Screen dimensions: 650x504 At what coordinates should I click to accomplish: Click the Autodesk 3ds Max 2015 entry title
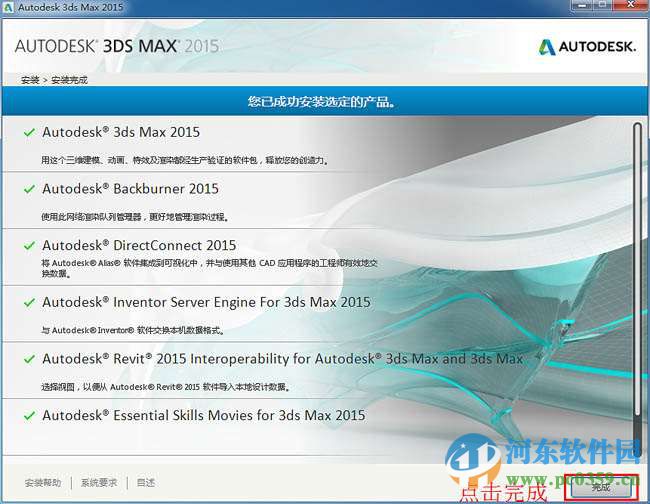(x=121, y=132)
